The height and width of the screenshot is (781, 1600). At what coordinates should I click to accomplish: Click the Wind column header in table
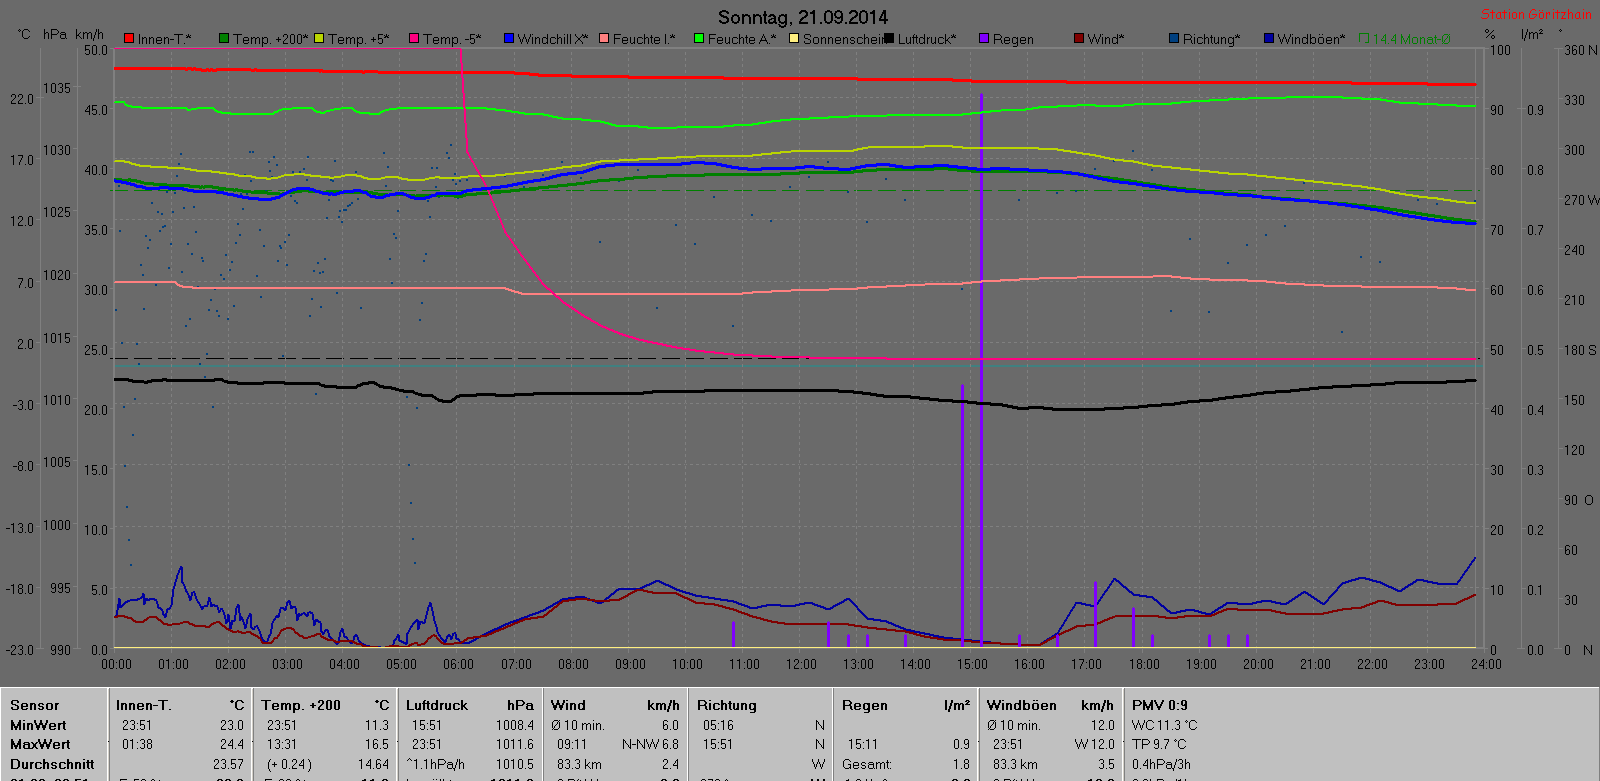pyautogui.click(x=568, y=705)
